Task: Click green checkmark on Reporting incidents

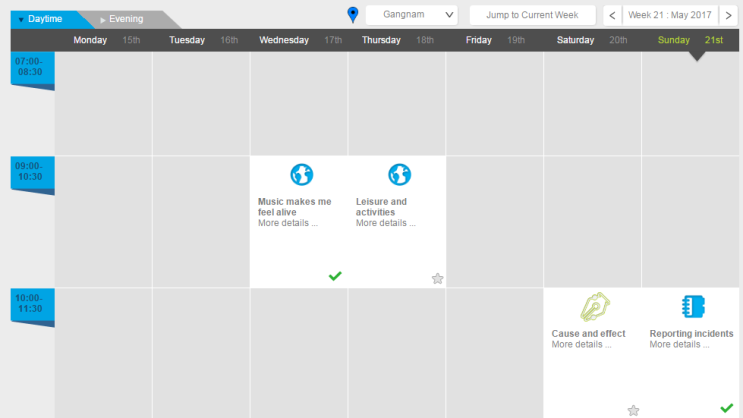Action: [726, 408]
